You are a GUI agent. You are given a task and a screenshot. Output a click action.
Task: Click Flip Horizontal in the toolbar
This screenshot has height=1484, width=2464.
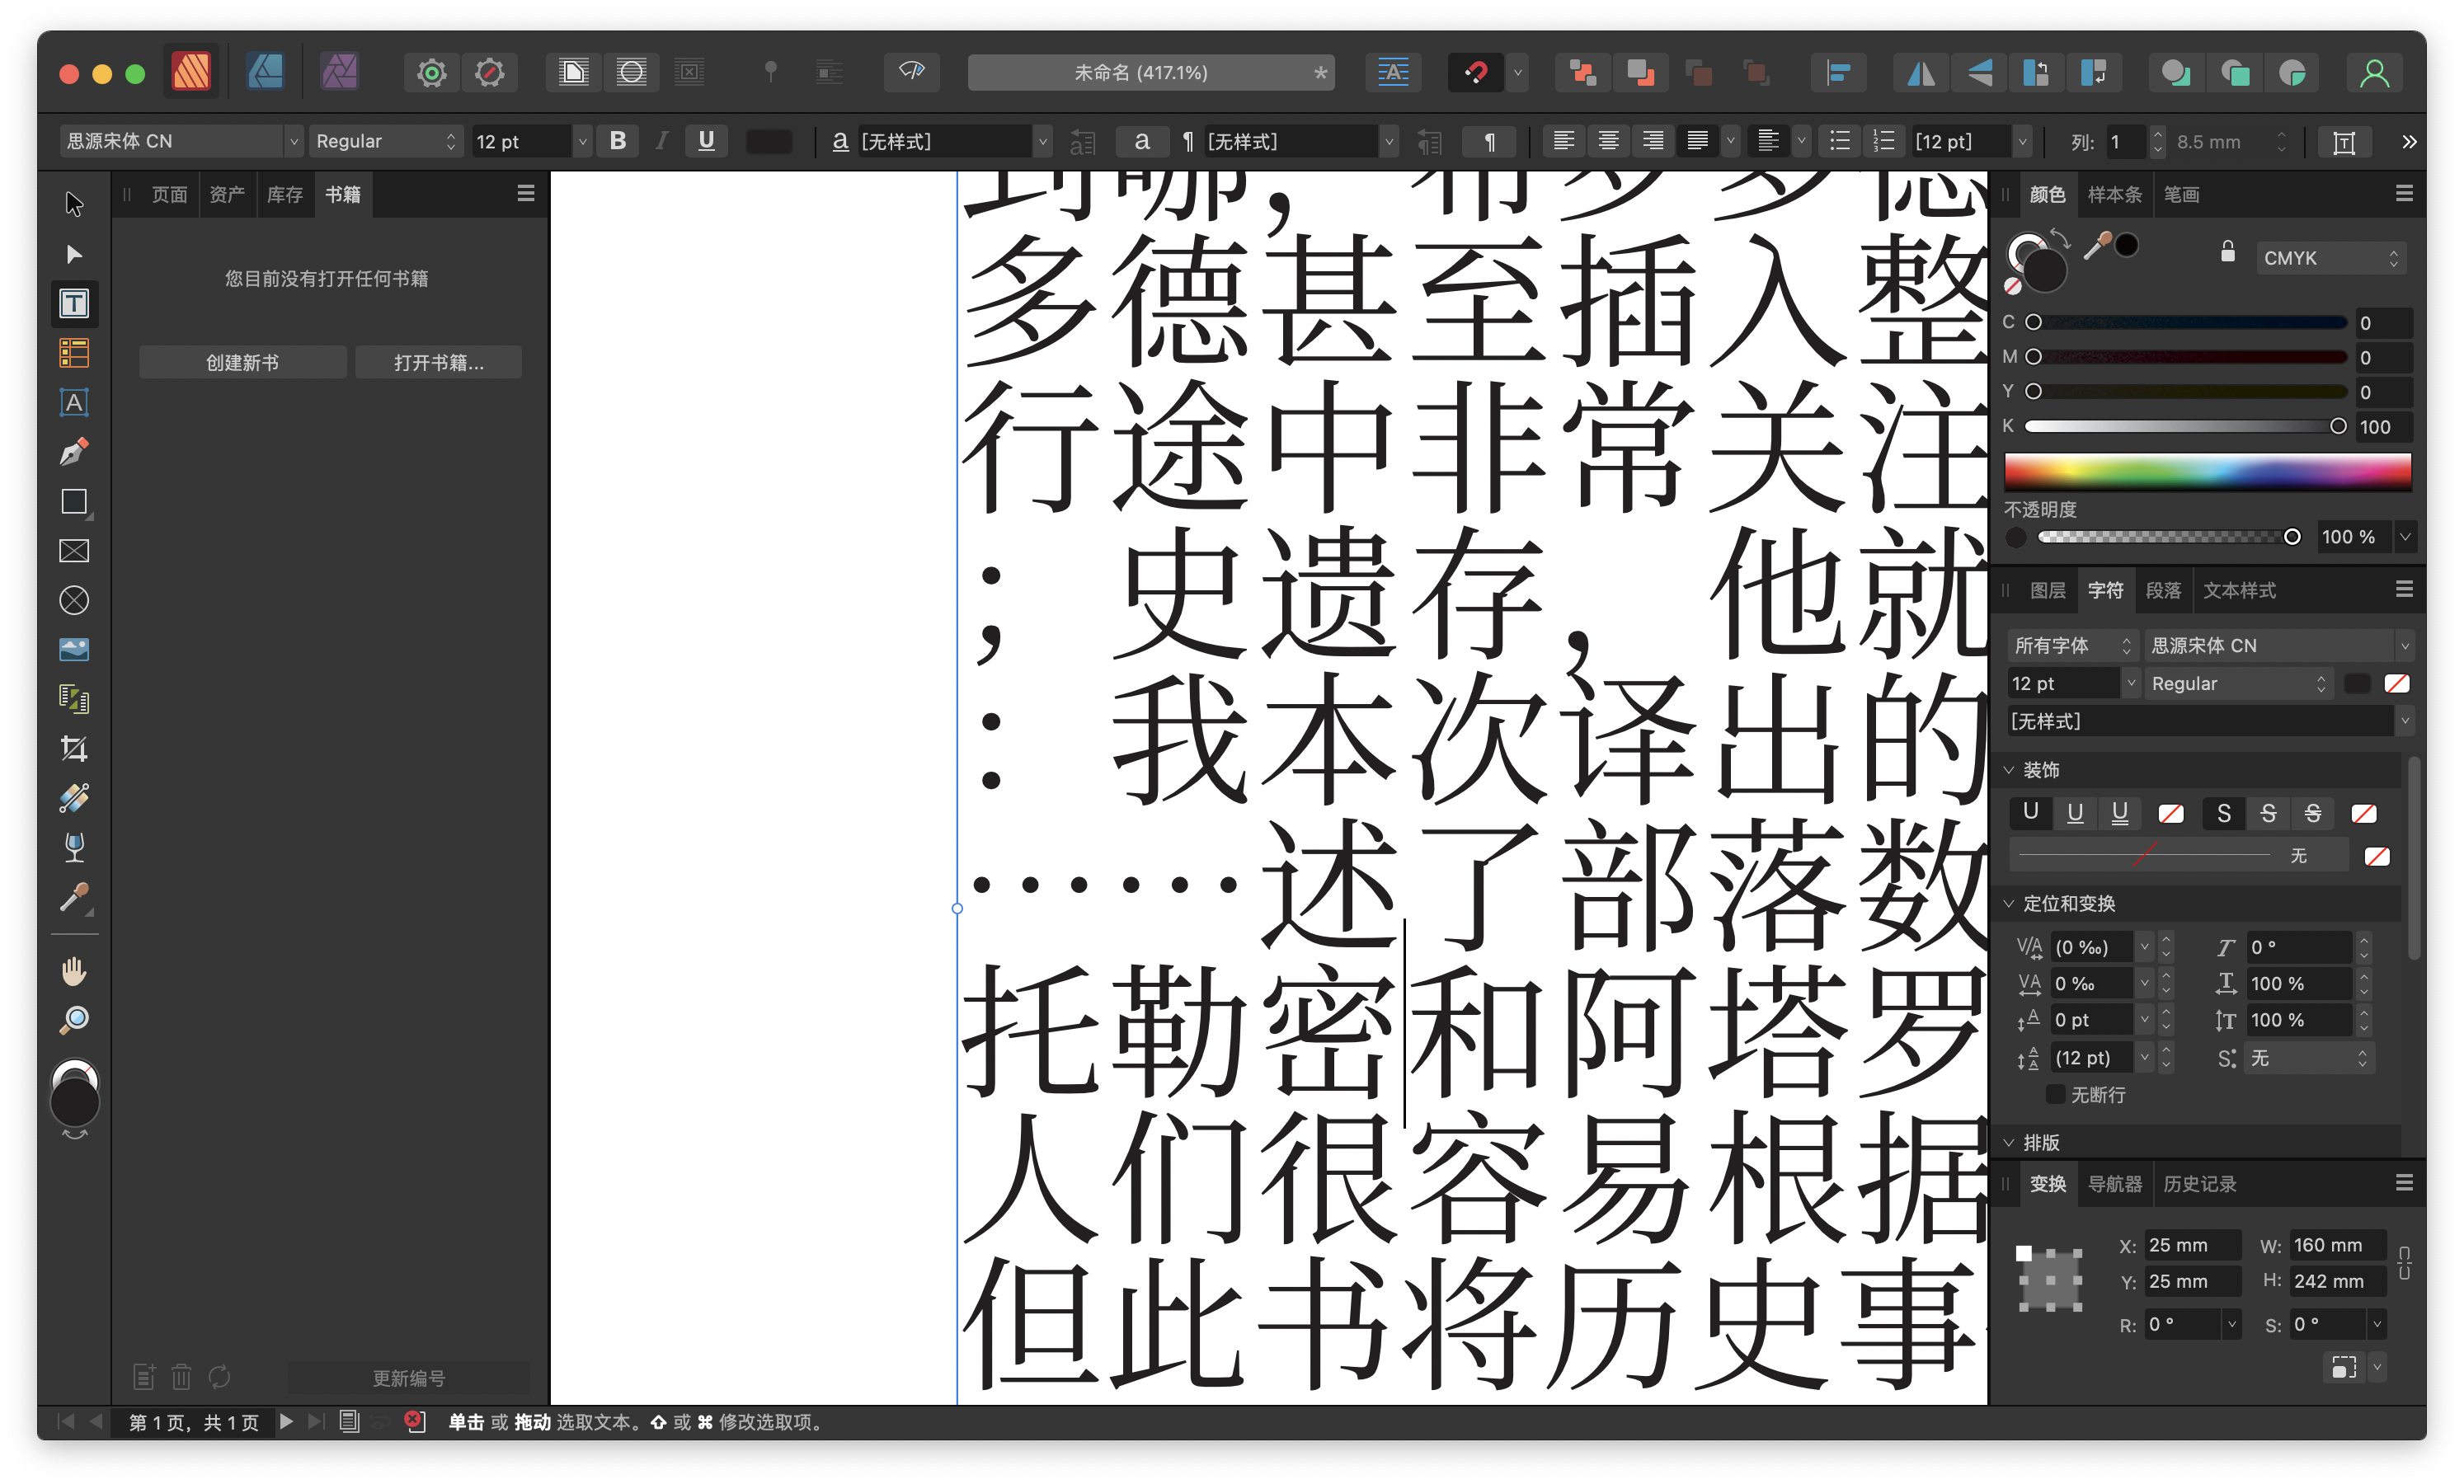[x=1921, y=72]
